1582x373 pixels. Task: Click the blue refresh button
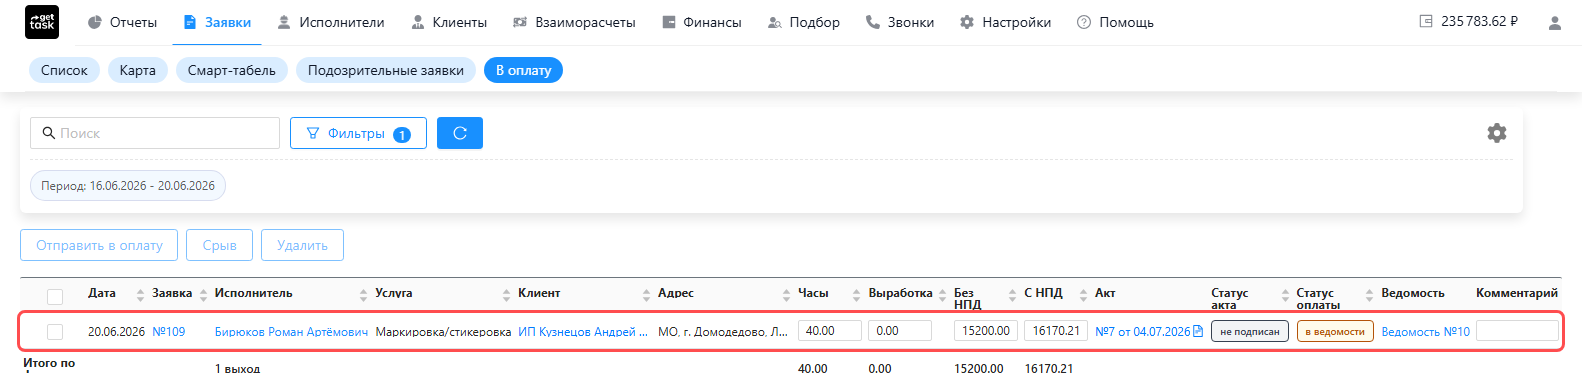(x=460, y=133)
